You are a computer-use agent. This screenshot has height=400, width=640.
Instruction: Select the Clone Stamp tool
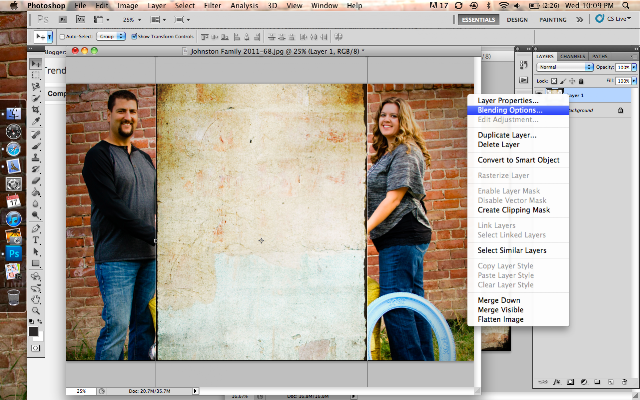(36, 158)
